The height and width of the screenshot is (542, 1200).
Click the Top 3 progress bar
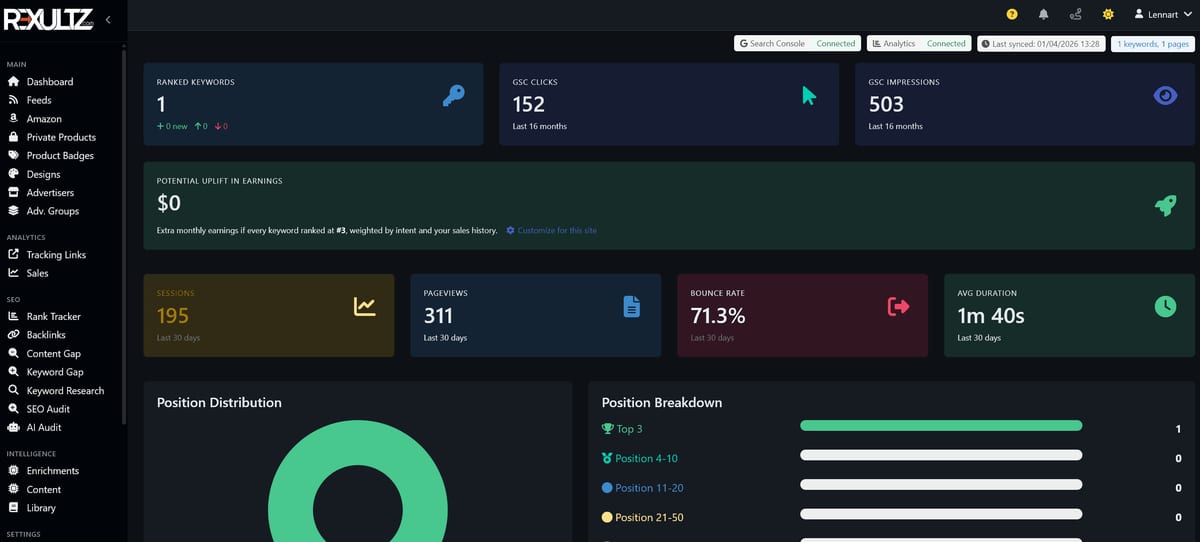click(941, 426)
